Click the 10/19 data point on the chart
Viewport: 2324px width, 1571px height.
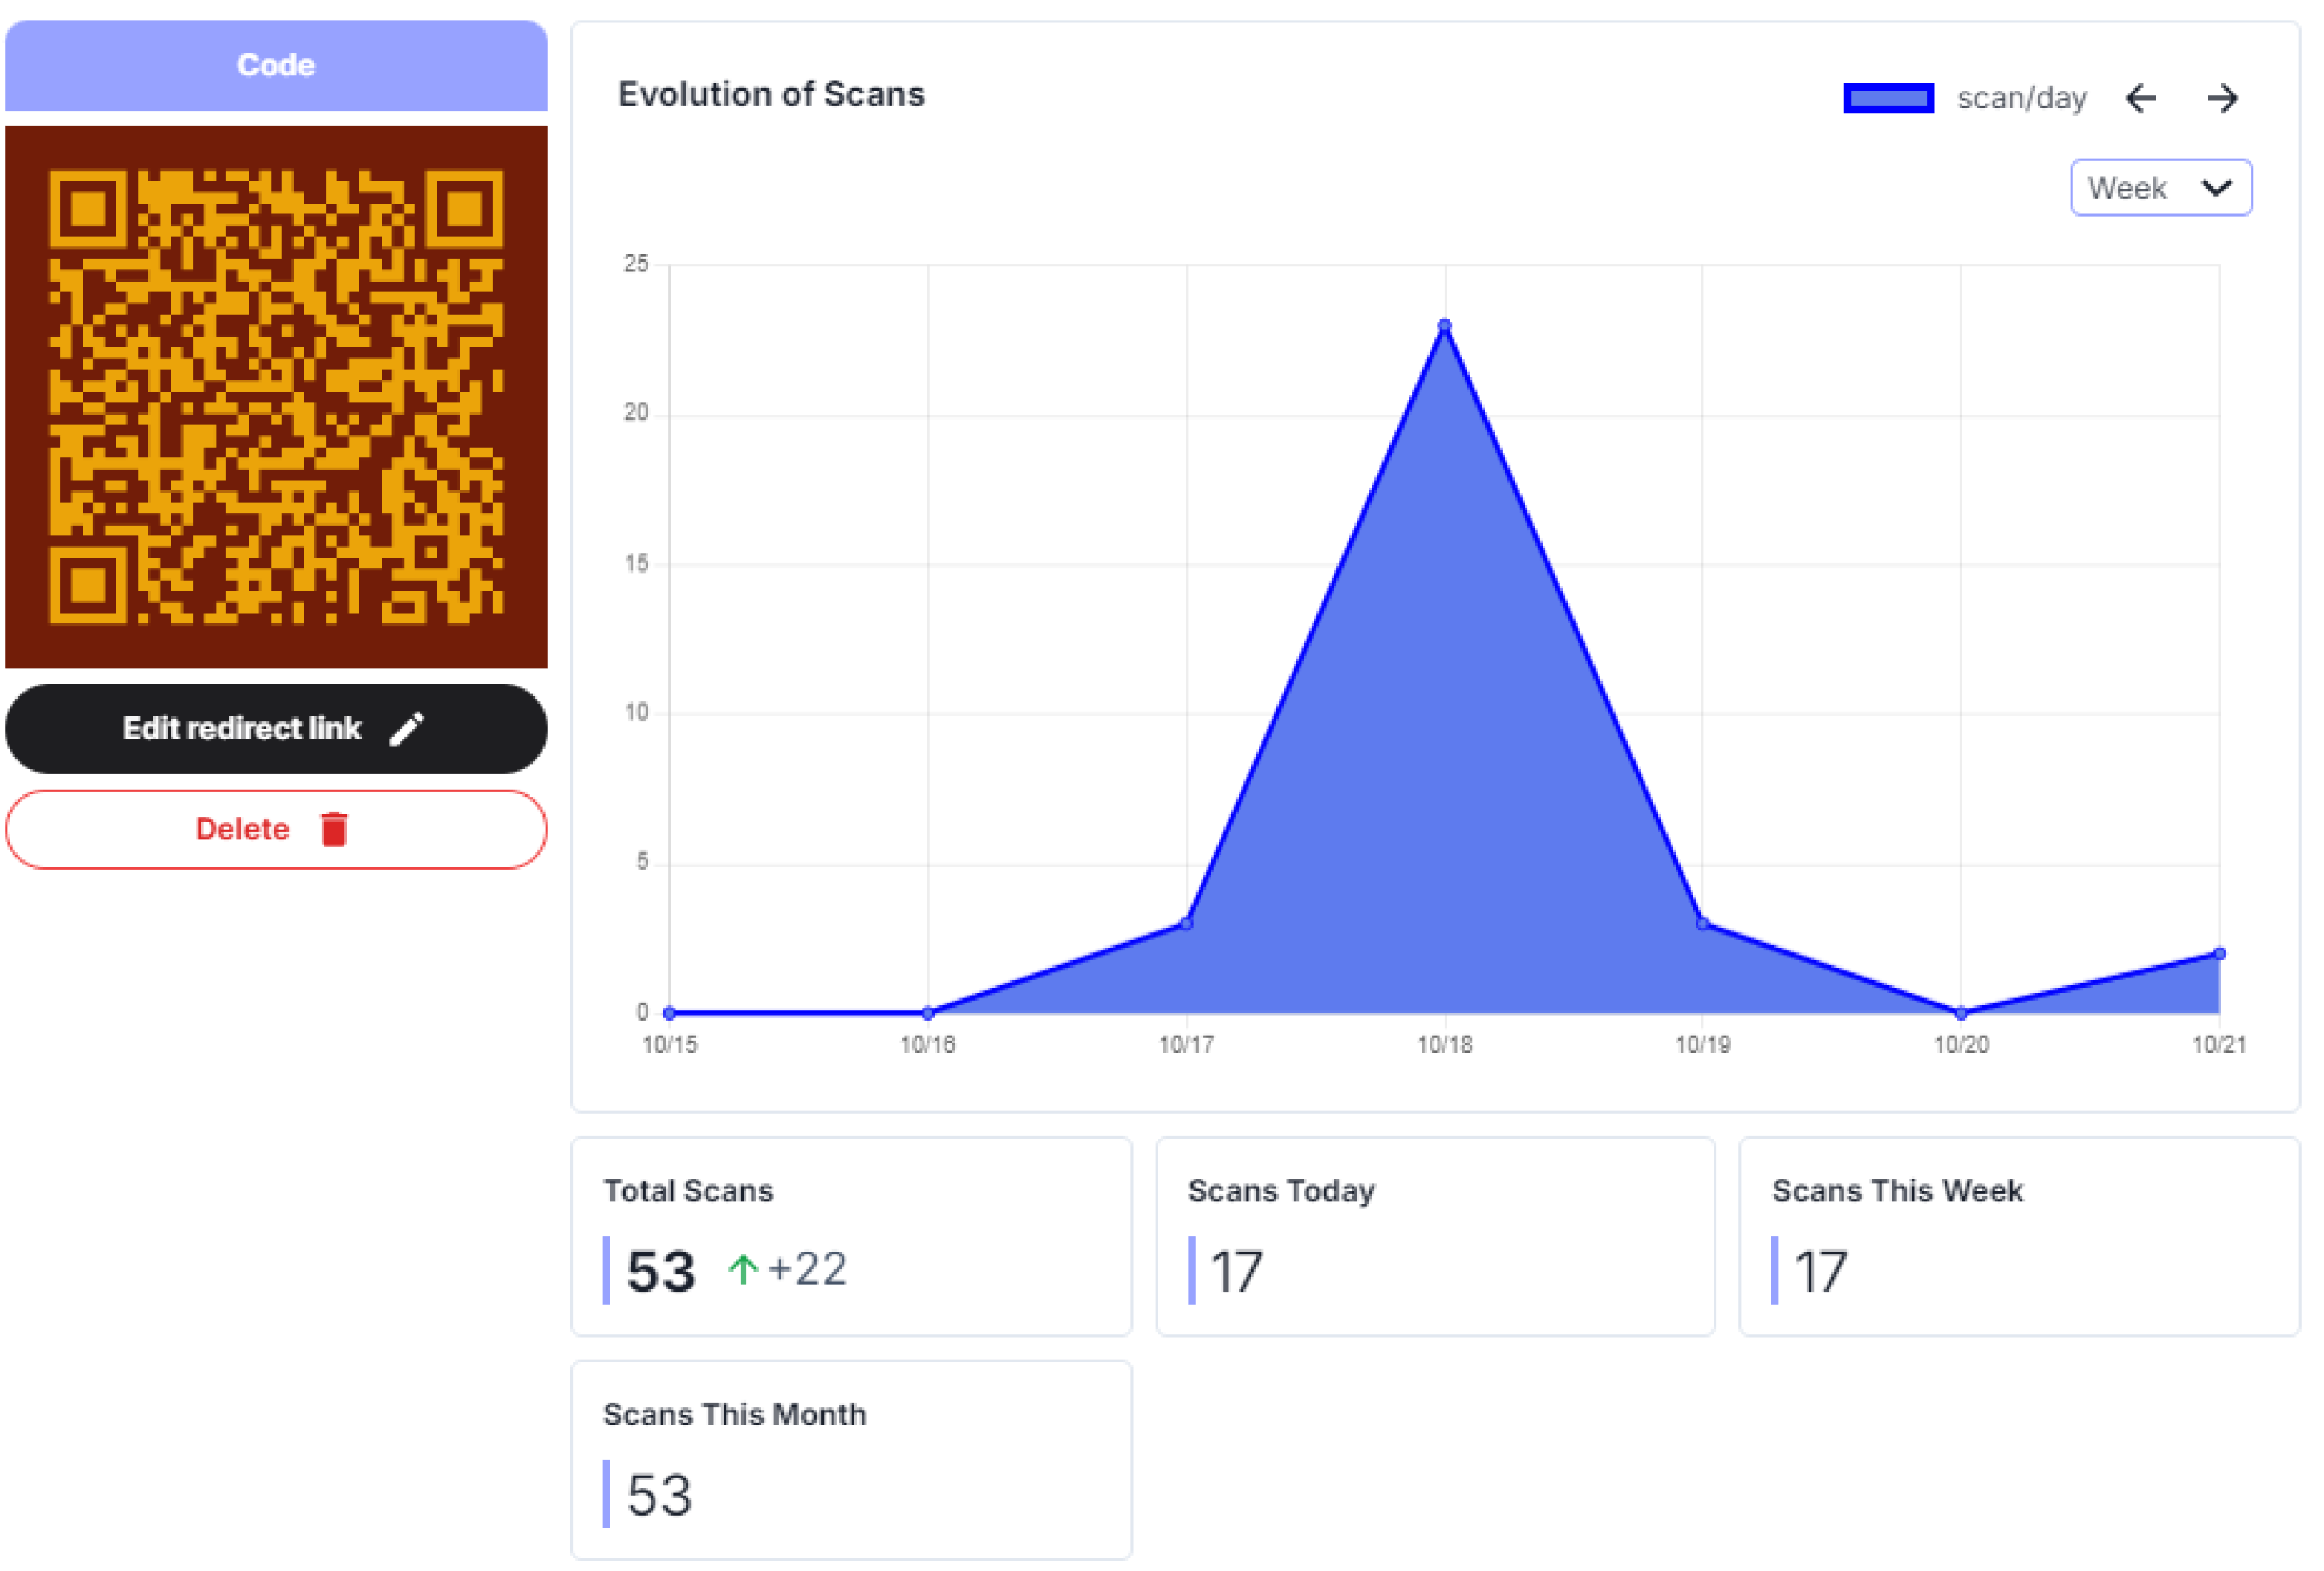[1702, 923]
